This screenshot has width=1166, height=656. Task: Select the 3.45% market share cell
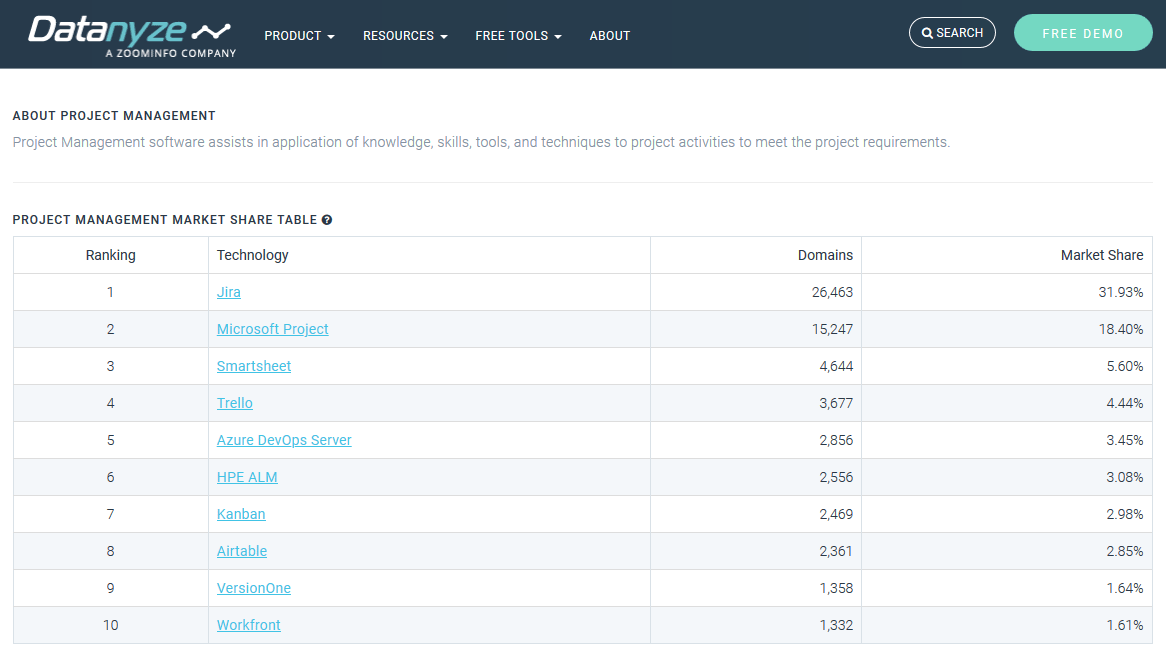pos(1007,440)
